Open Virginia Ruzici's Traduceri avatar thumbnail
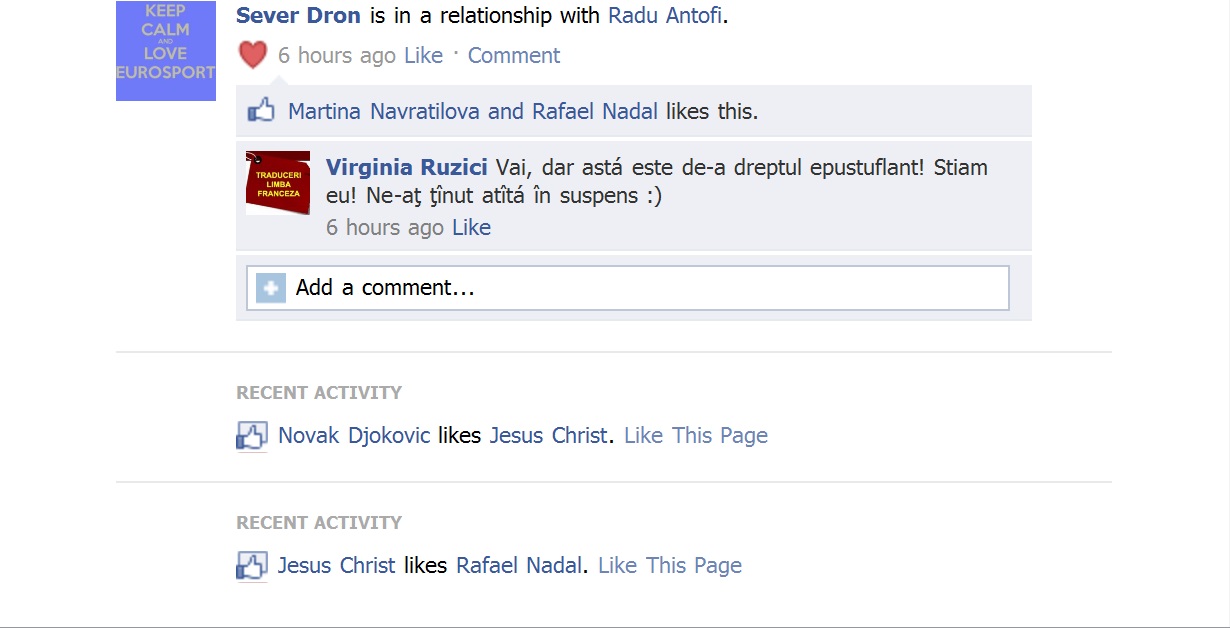 278,183
